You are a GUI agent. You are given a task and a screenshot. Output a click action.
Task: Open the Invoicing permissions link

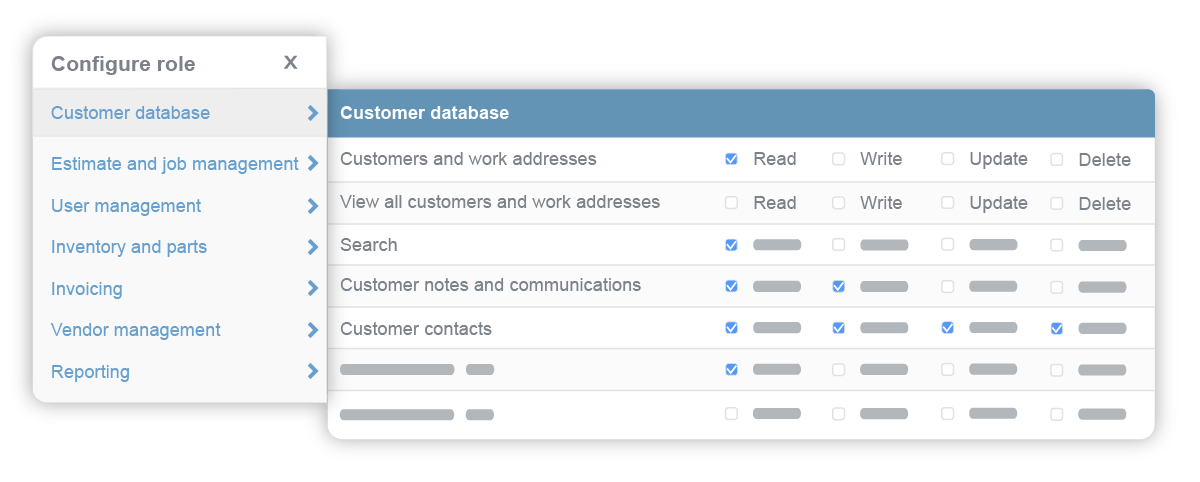pyautogui.click(x=87, y=289)
